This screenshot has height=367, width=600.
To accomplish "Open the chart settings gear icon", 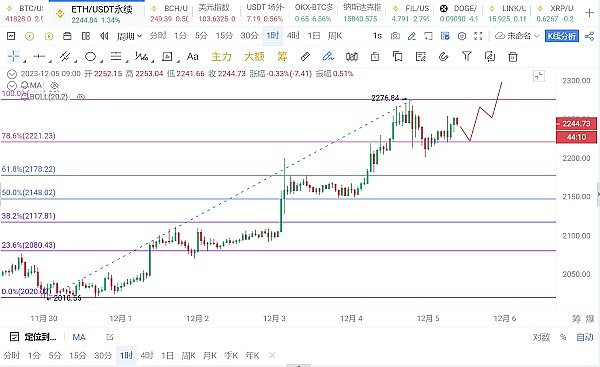I will coord(462,36).
